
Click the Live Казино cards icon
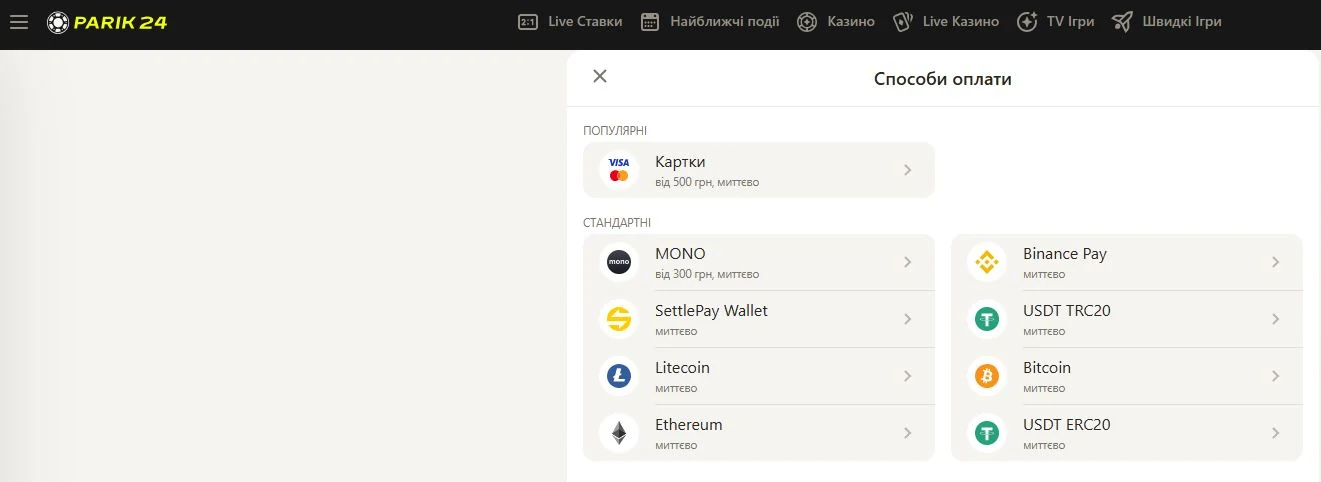[x=903, y=22]
